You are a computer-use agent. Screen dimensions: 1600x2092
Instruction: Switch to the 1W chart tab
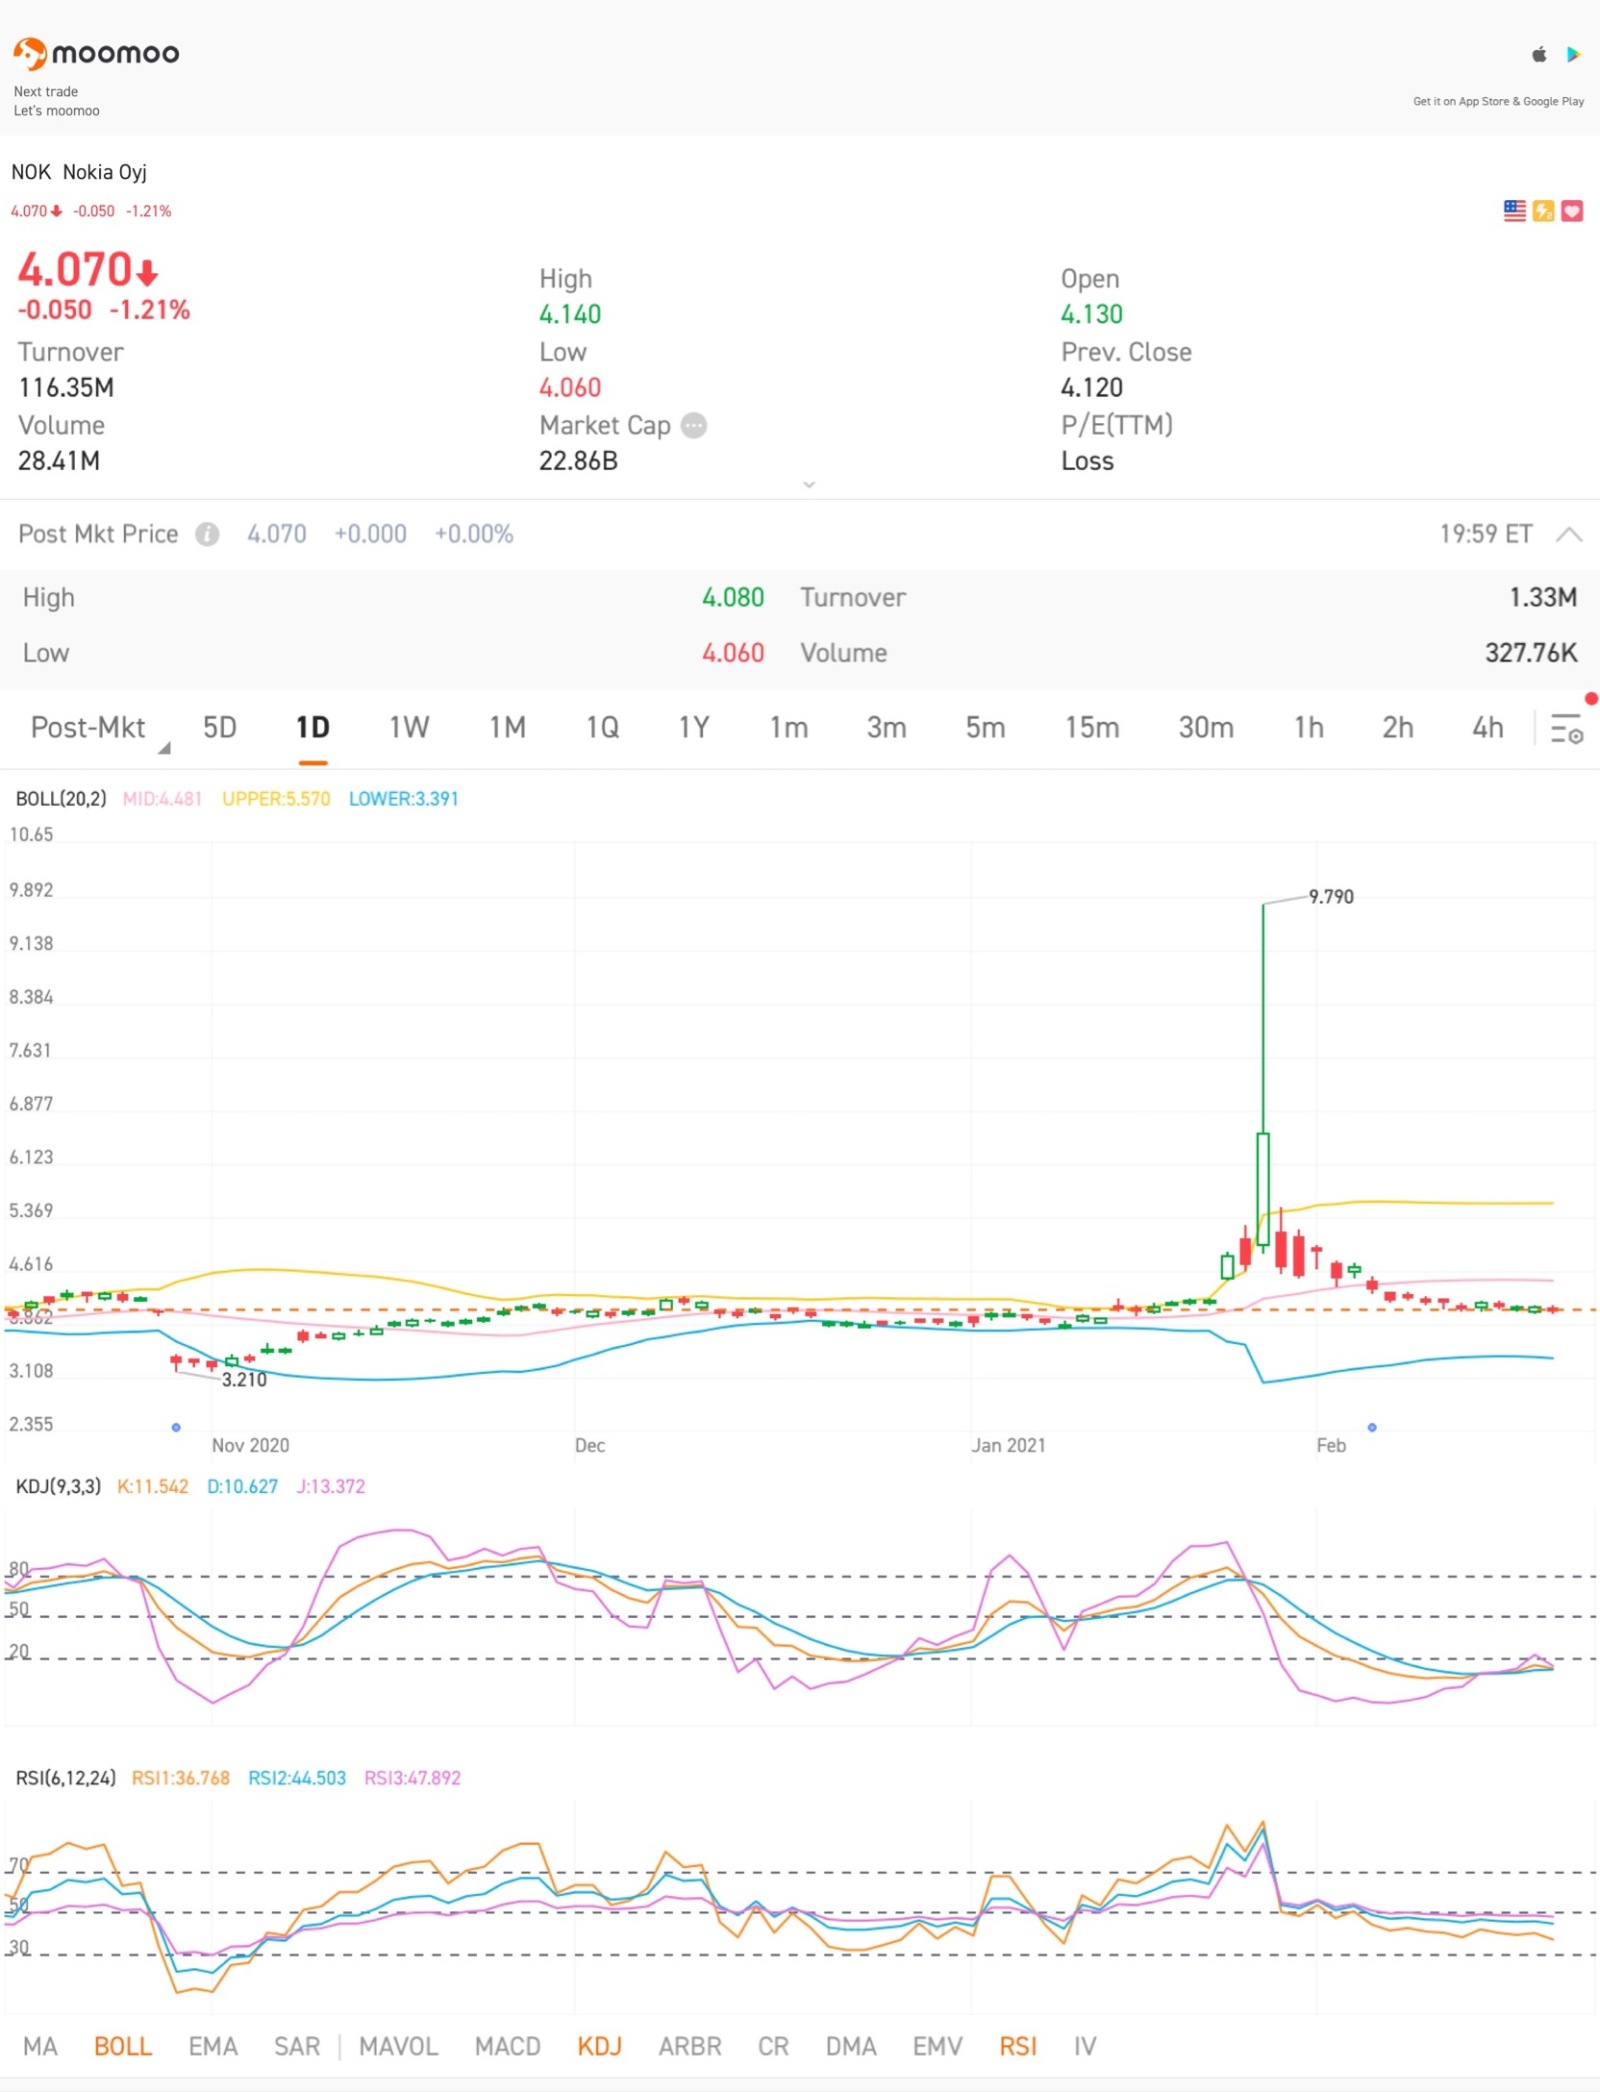[x=409, y=728]
